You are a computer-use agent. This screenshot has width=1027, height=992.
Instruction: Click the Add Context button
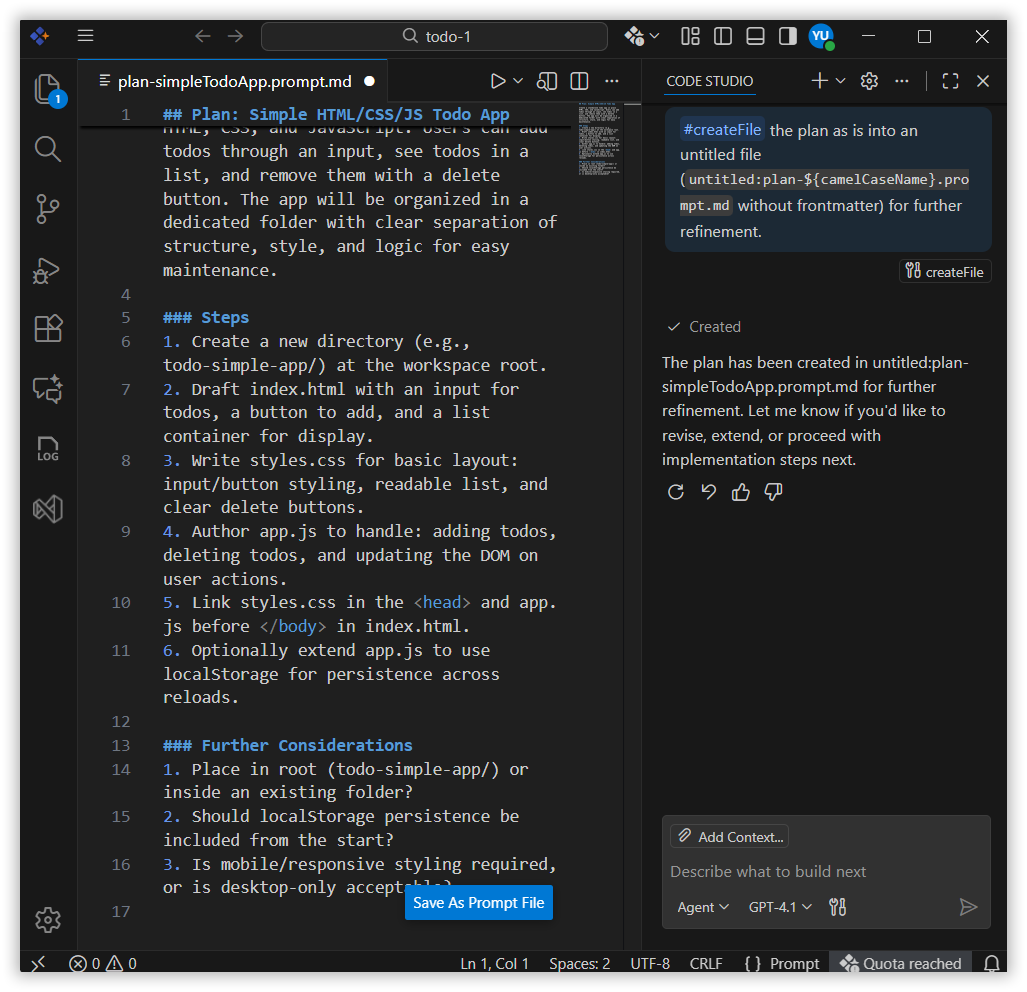(729, 837)
